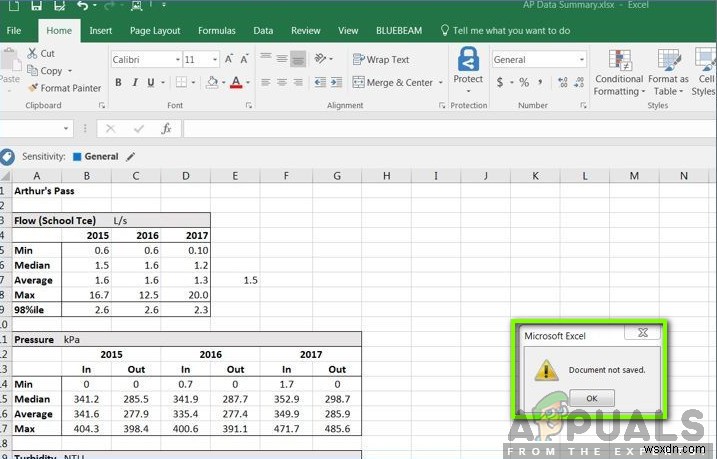Click the Increase Indent icon
This screenshot has width=717, height=459.
[x=337, y=82]
